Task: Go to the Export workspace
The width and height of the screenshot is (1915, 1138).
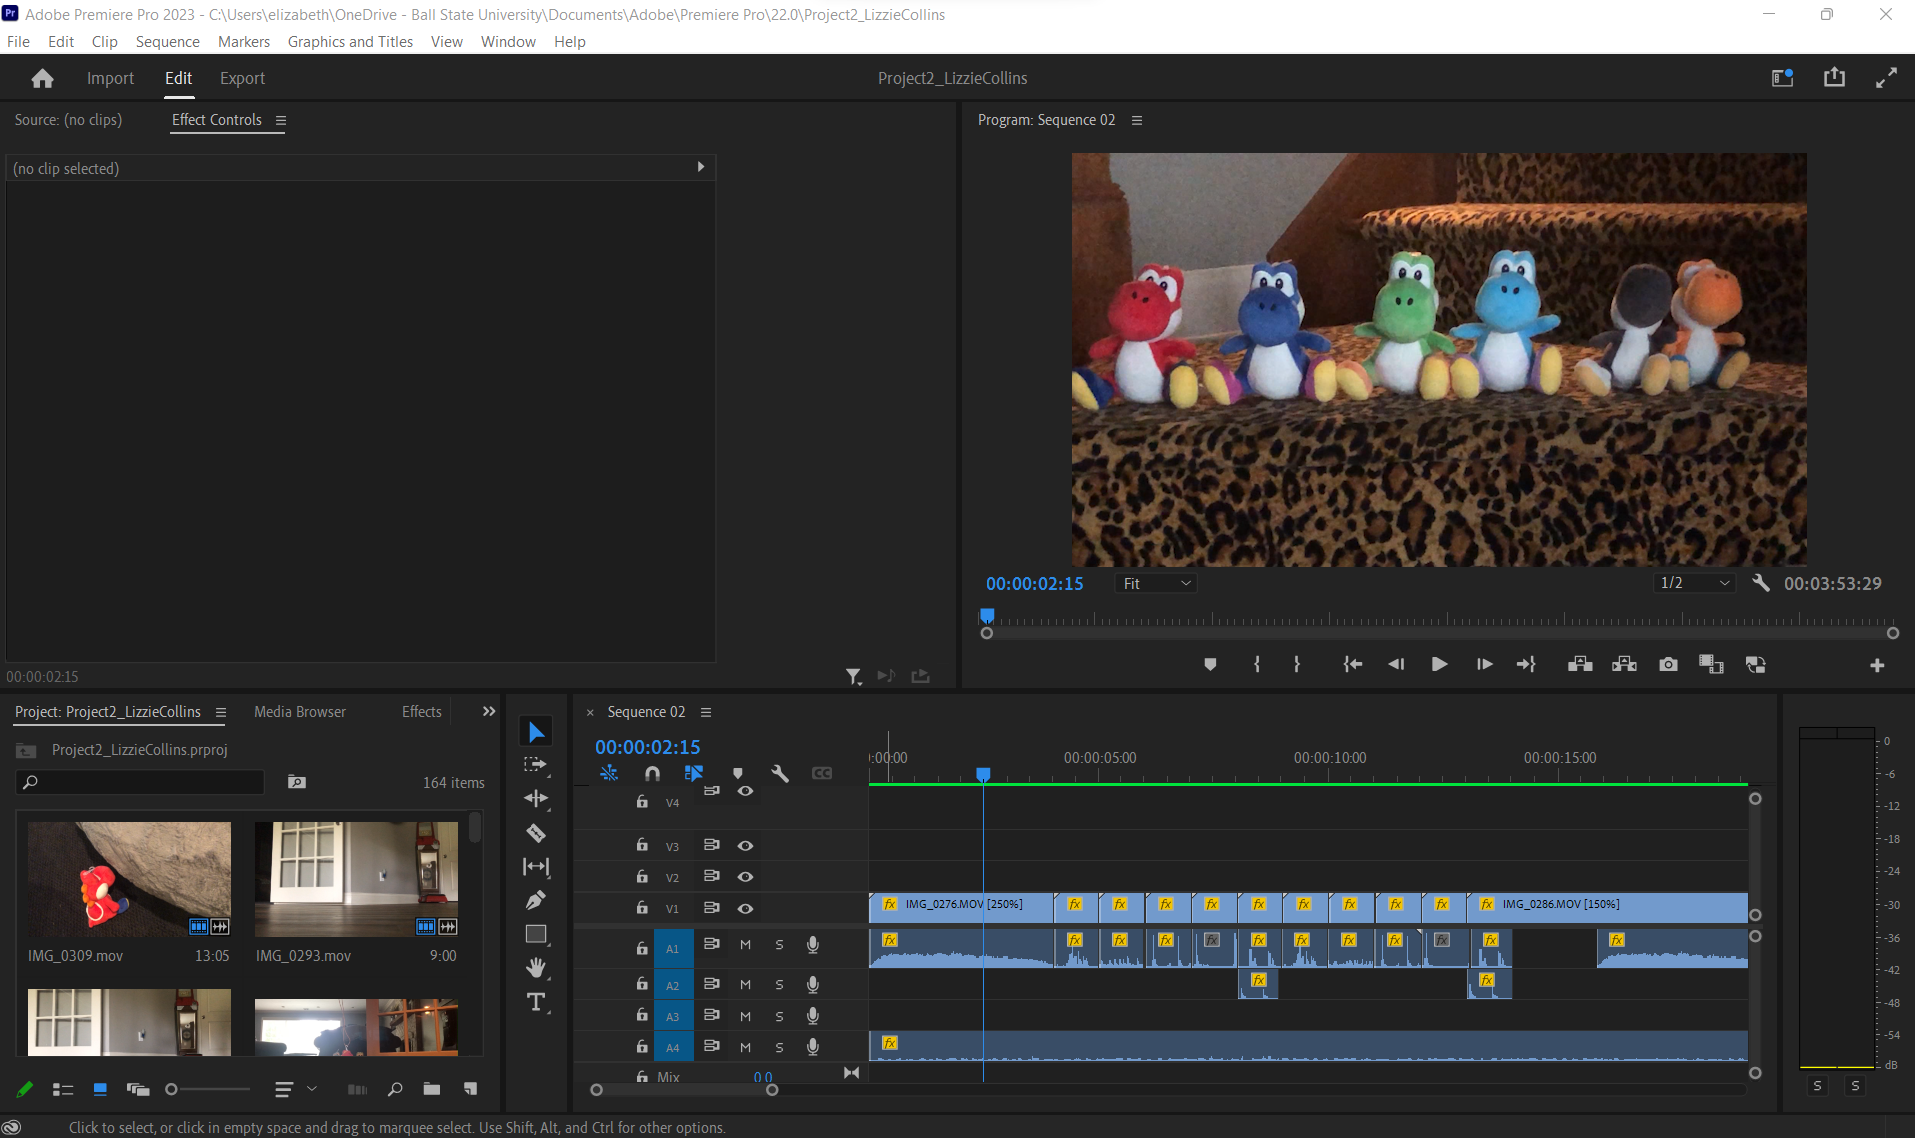Action: pyautogui.click(x=242, y=78)
